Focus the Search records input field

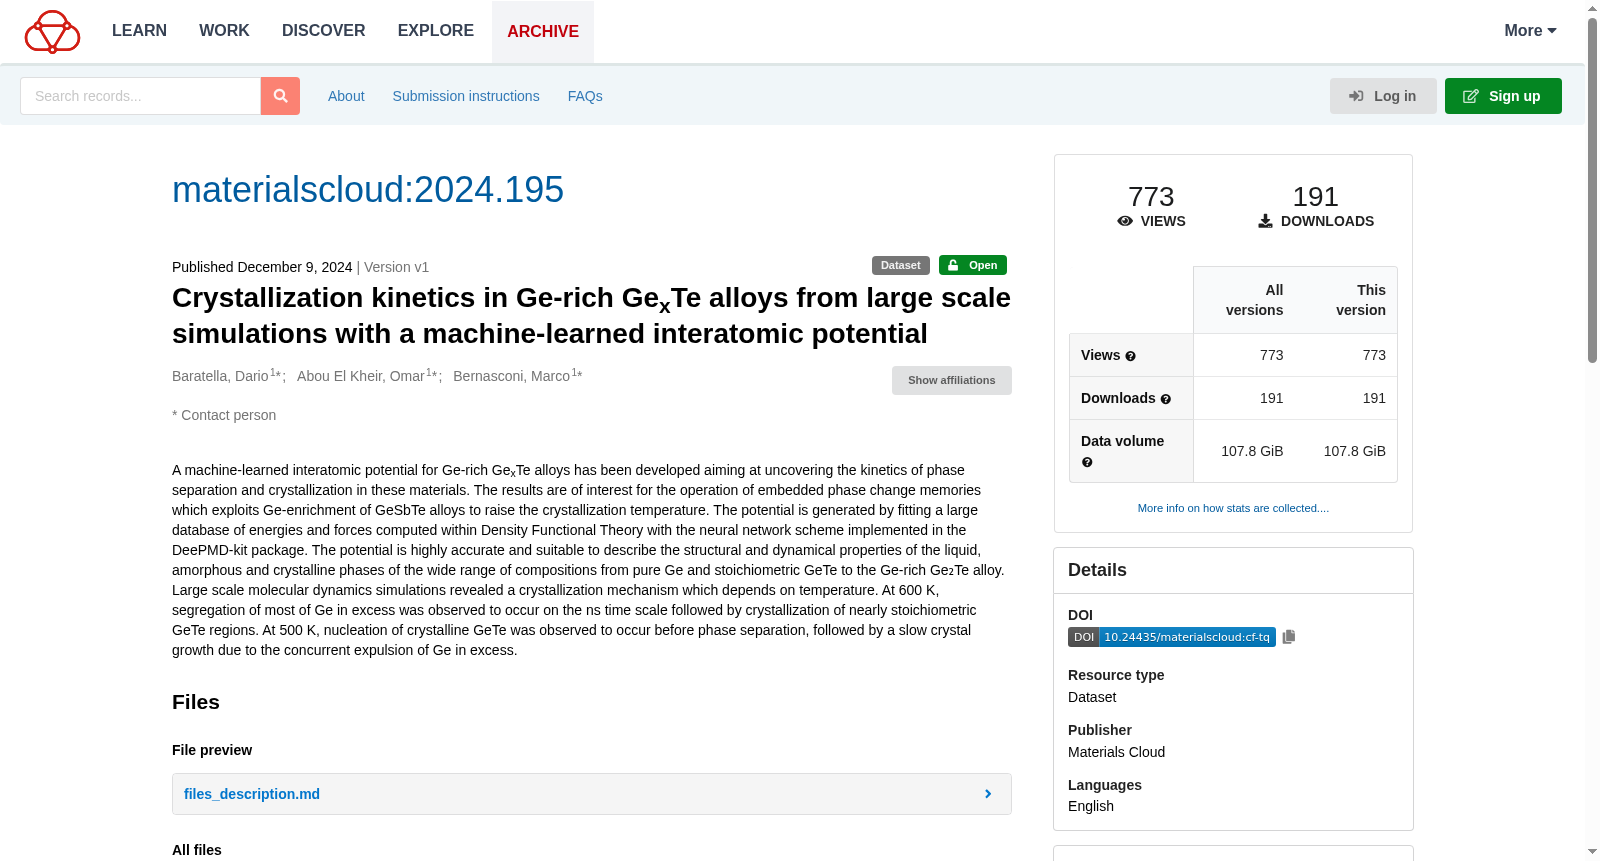coord(140,96)
